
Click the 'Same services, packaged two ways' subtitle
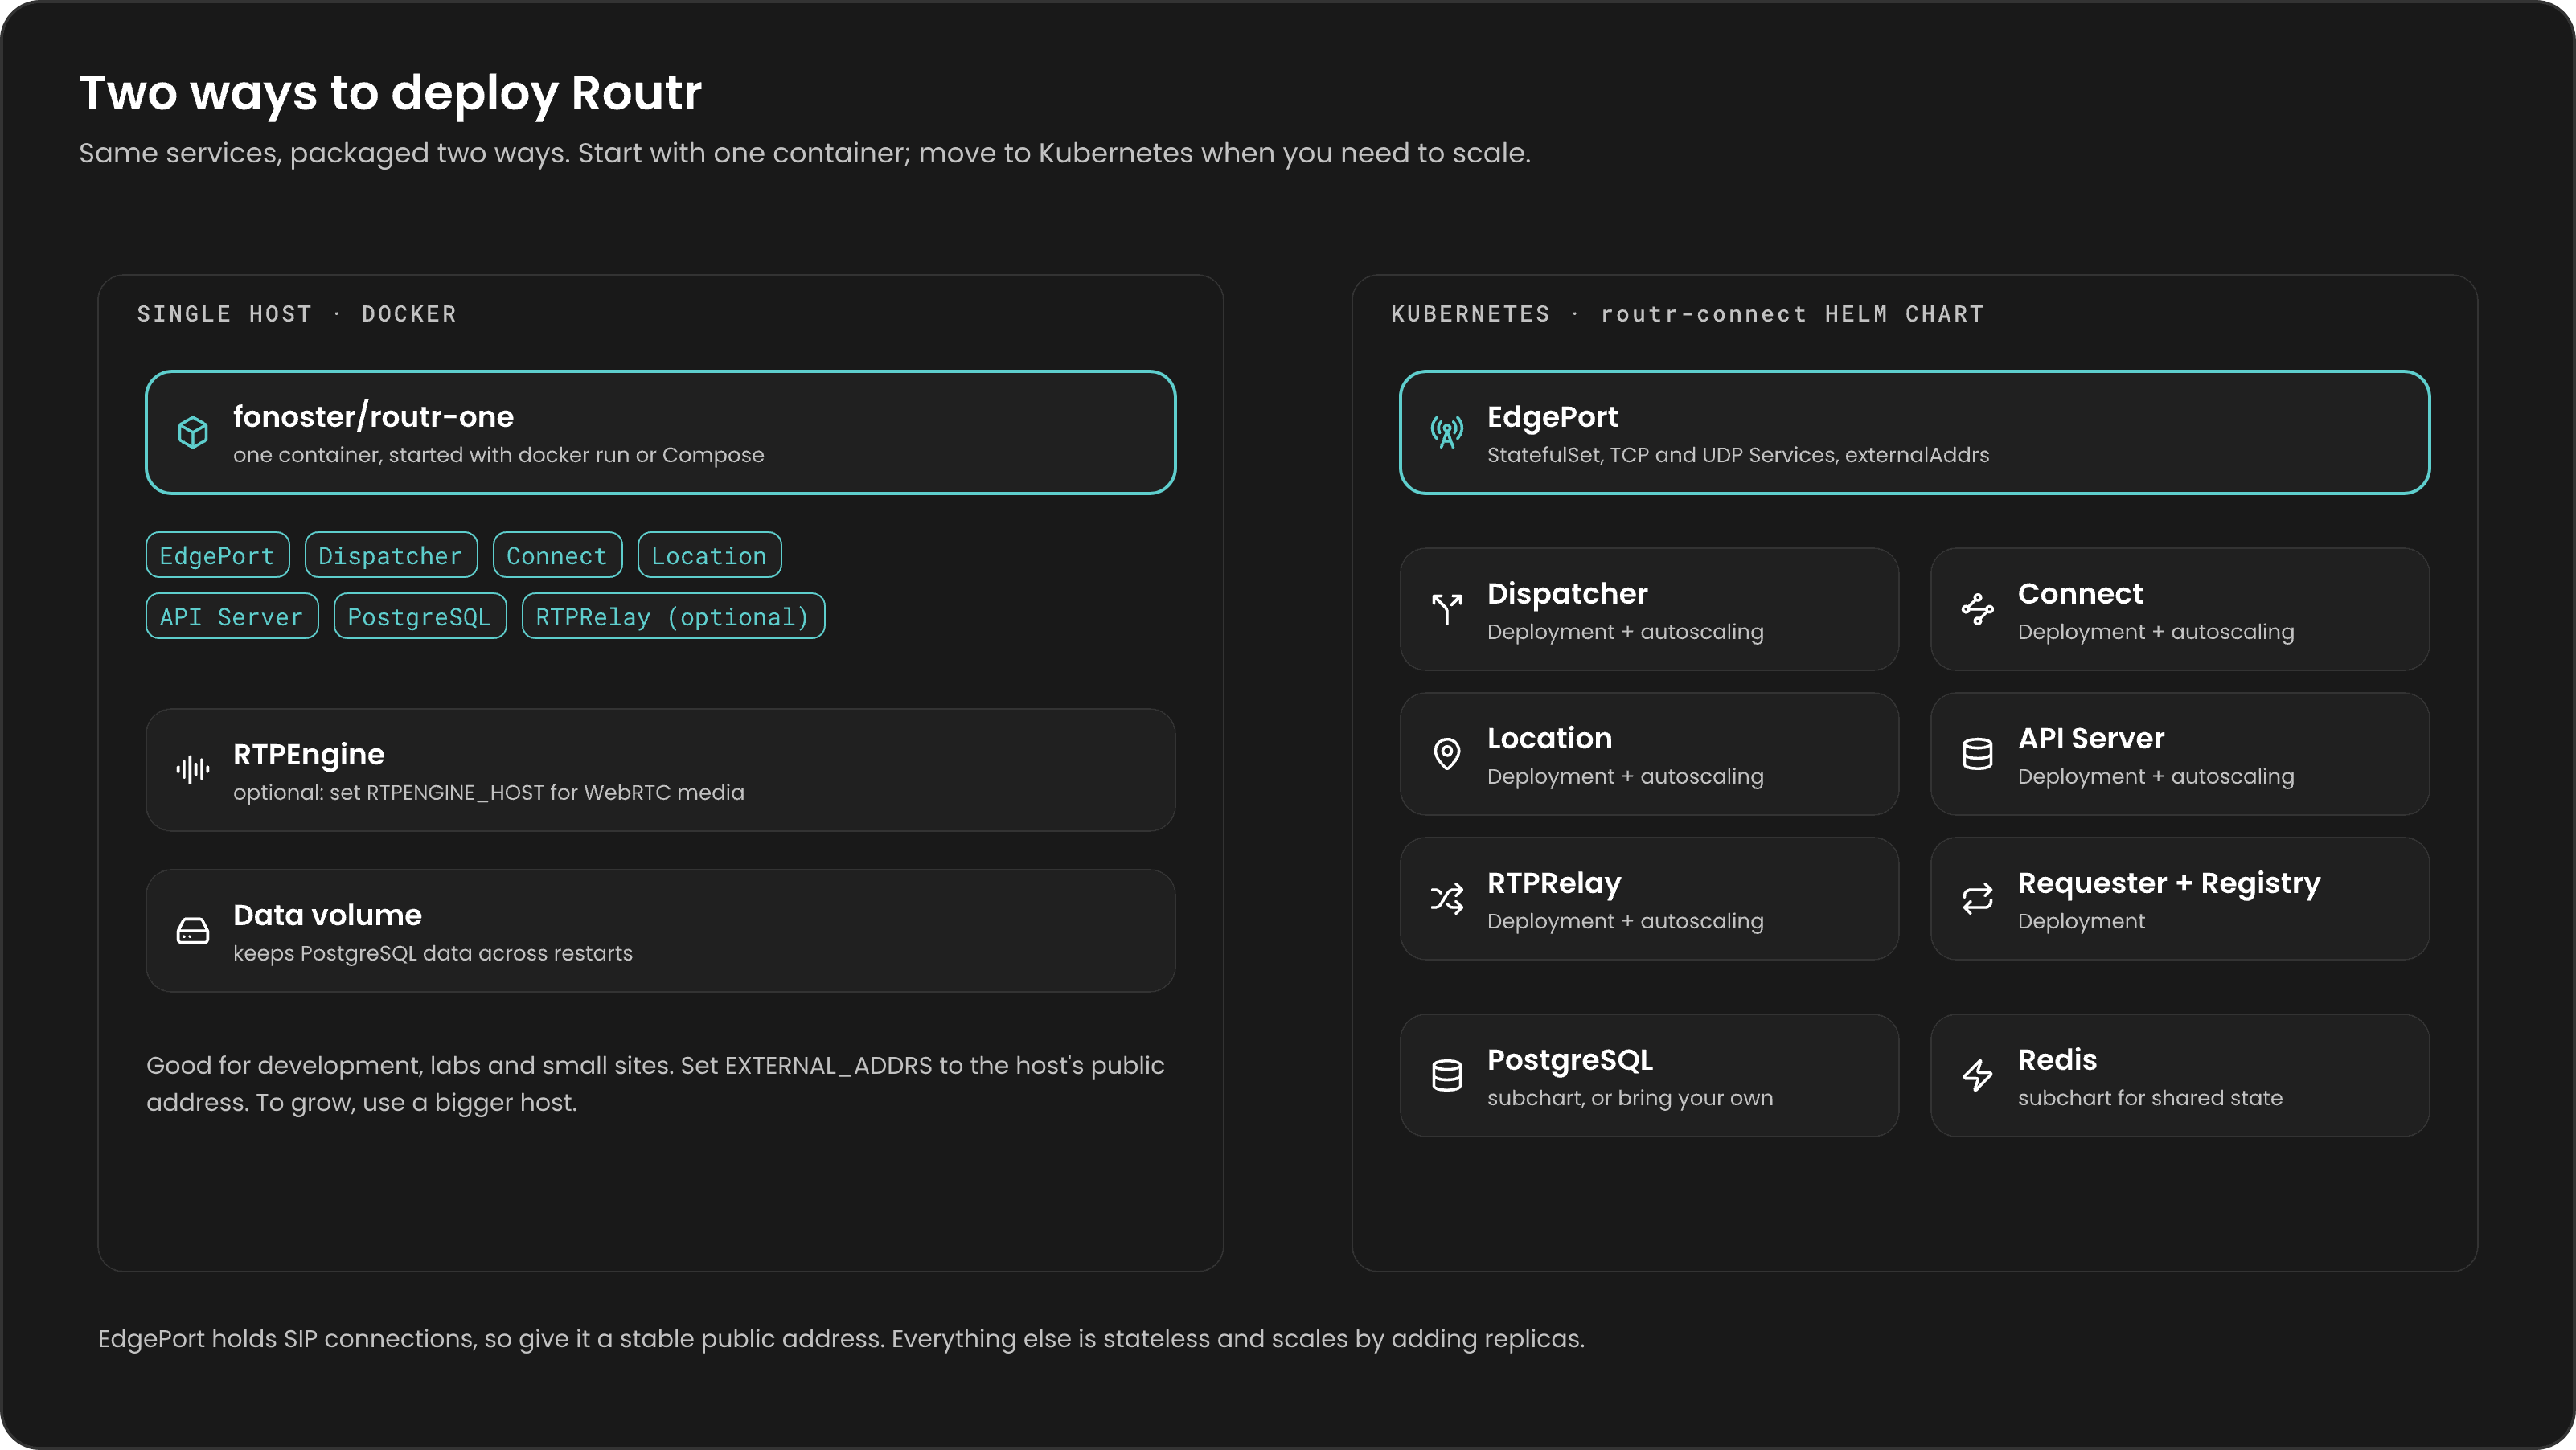(804, 153)
